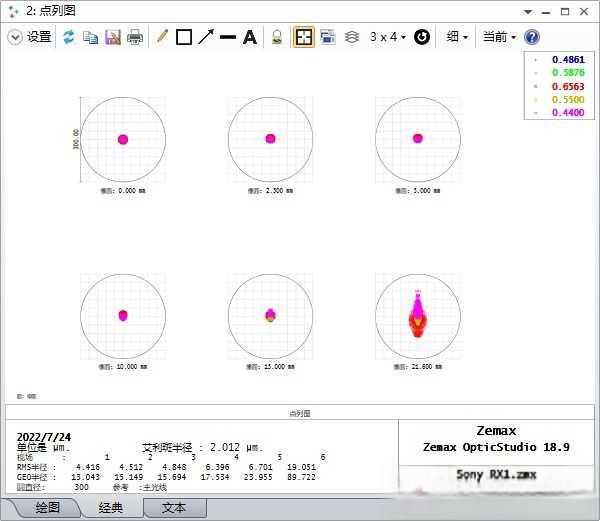600x521 pixels.
Task: Select the text annotation 'A' tool
Action: [x=250, y=37]
